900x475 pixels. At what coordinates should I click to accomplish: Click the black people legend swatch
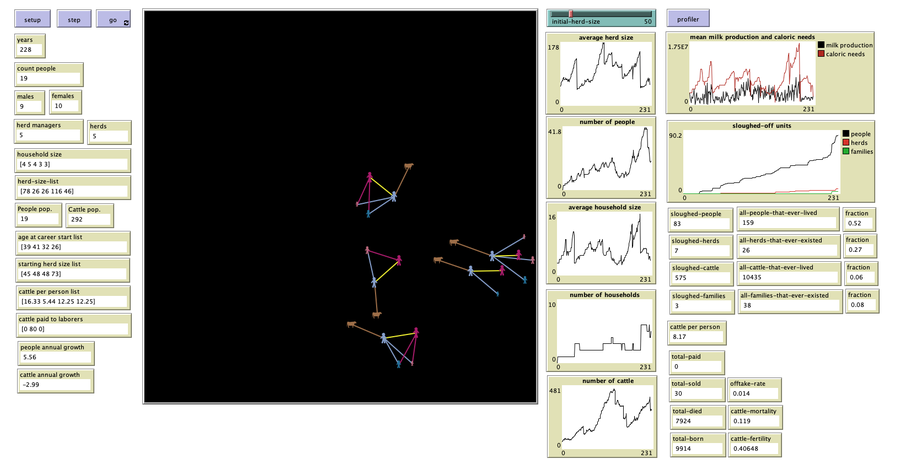(x=845, y=134)
